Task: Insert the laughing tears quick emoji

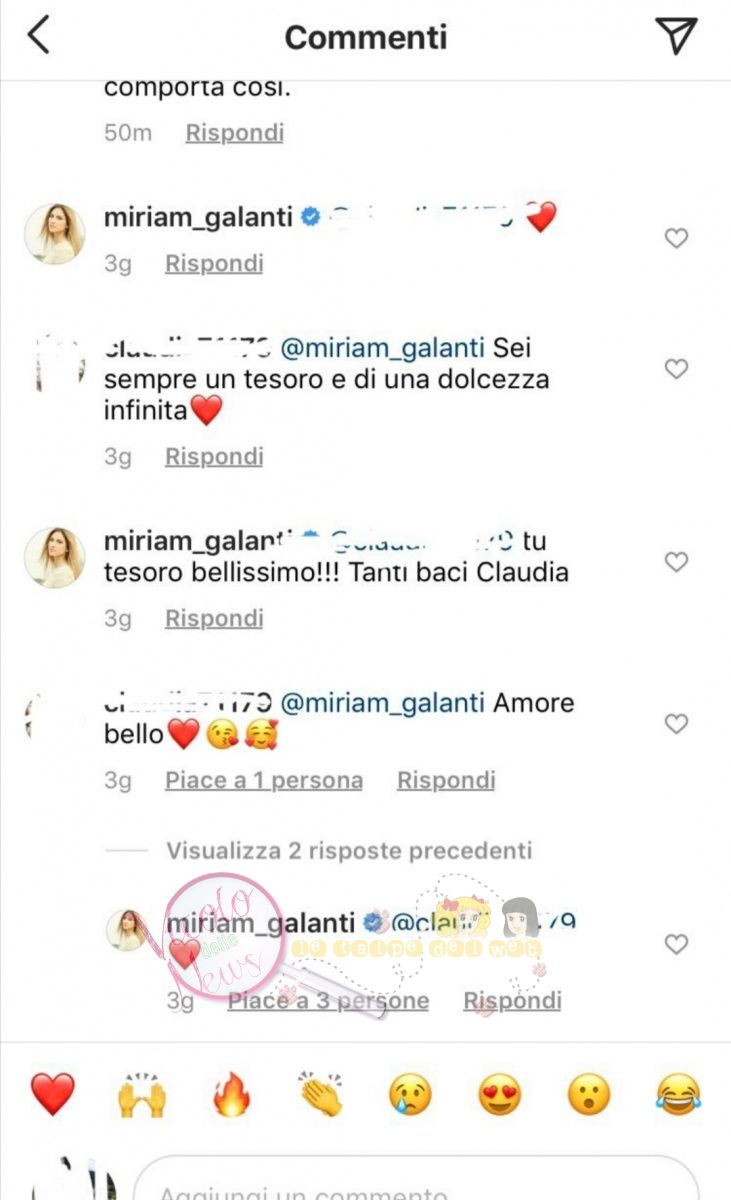Action: [x=679, y=1094]
